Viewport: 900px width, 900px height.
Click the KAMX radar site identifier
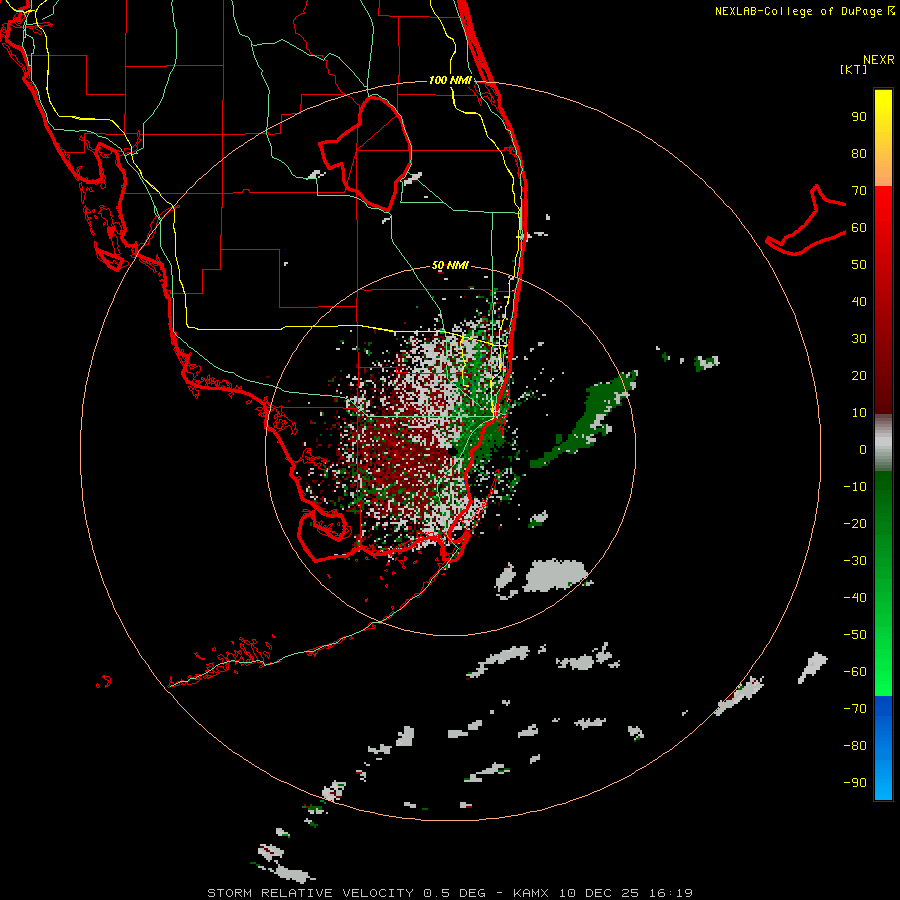coord(531,893)
